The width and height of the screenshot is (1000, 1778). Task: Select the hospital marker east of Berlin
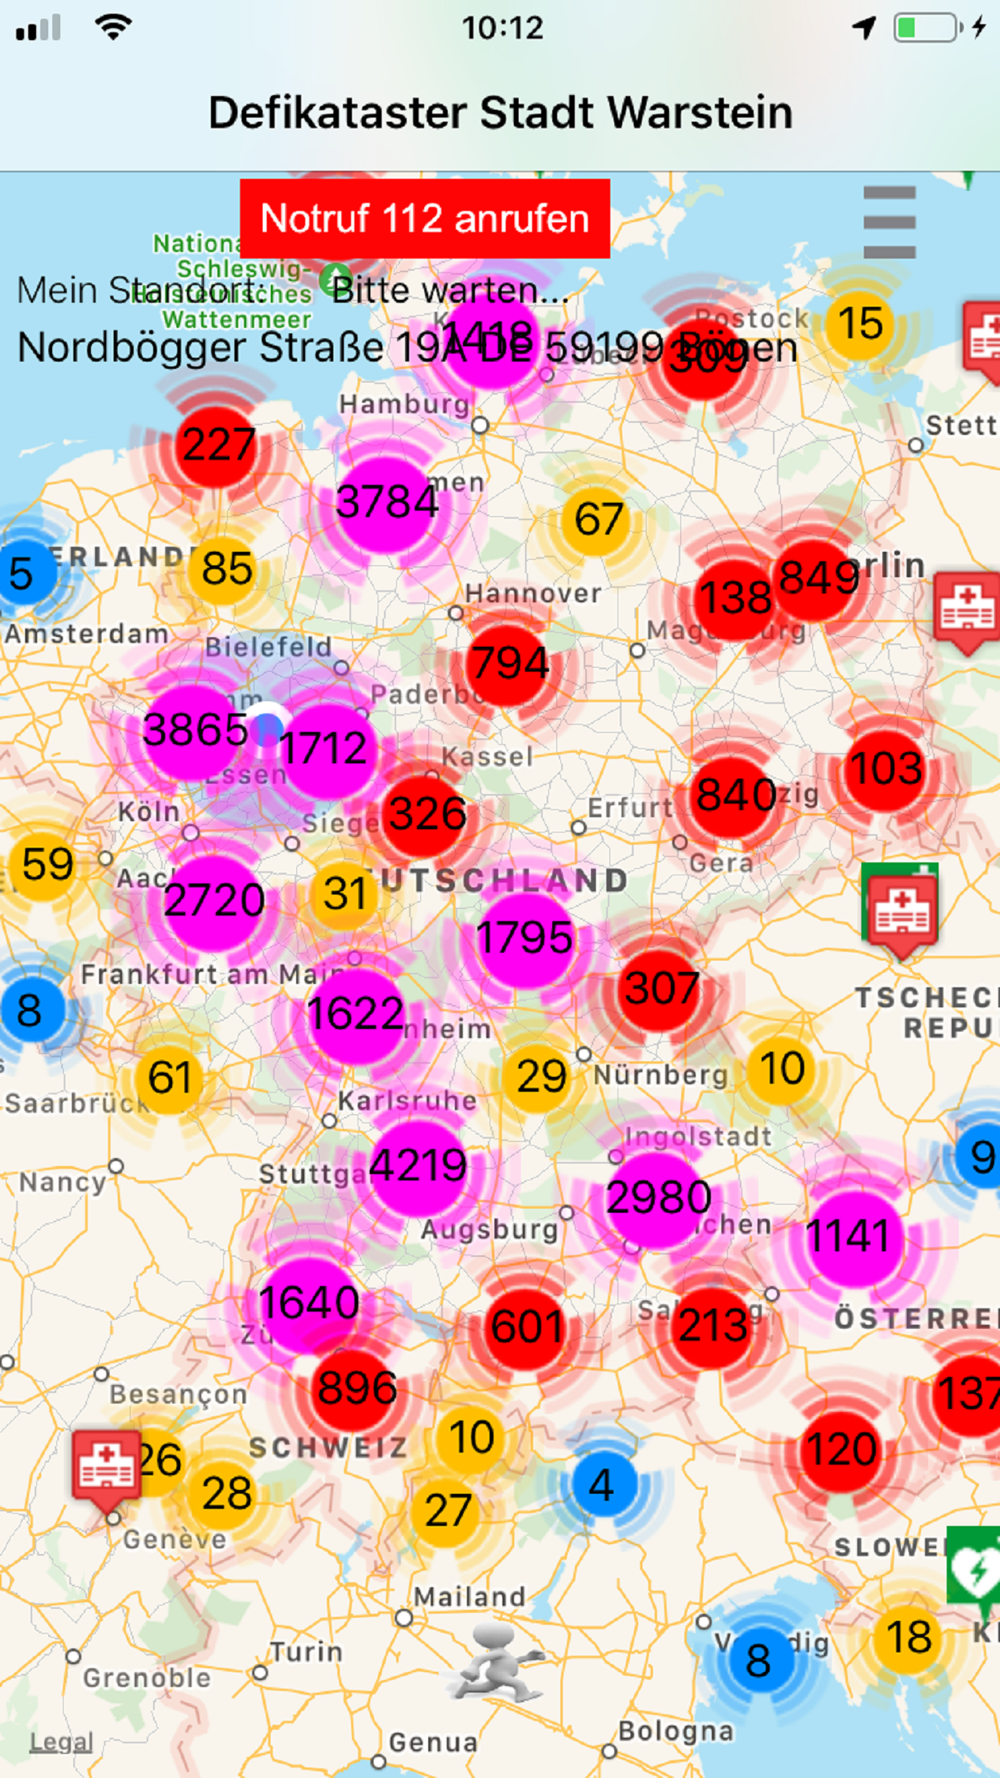pos(967,611)
